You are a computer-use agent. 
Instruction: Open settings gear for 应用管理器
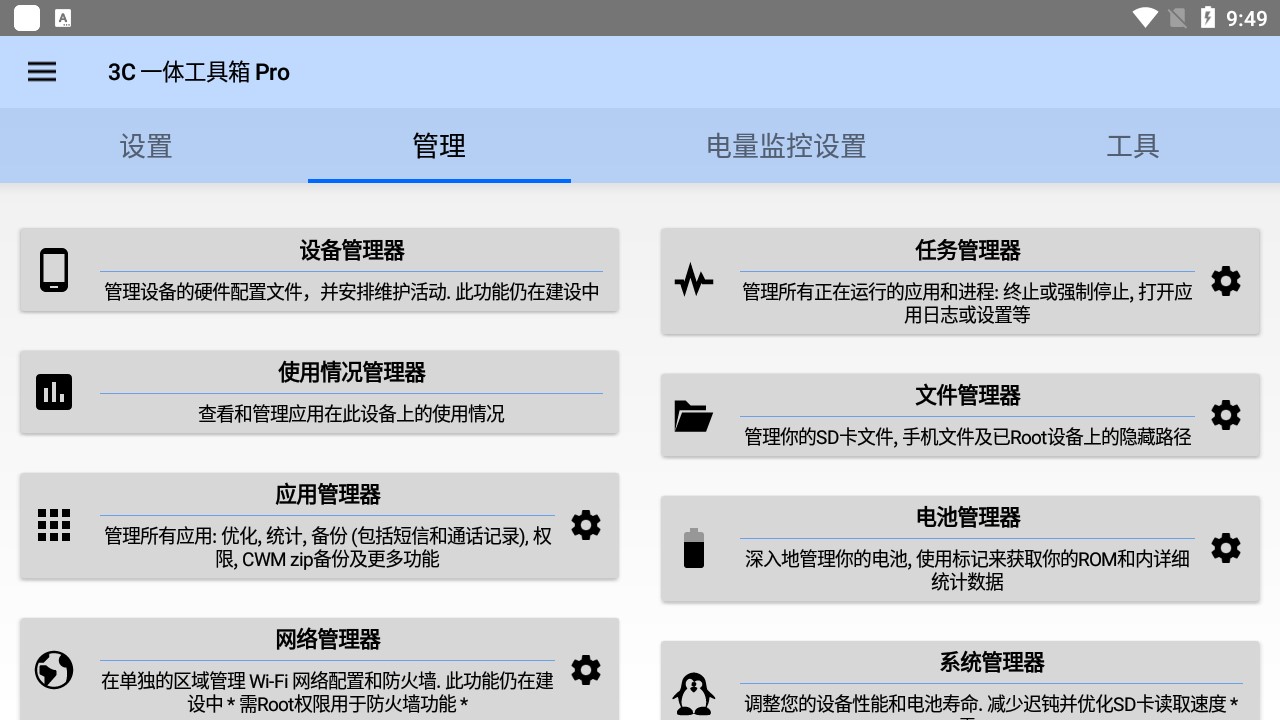586,525
